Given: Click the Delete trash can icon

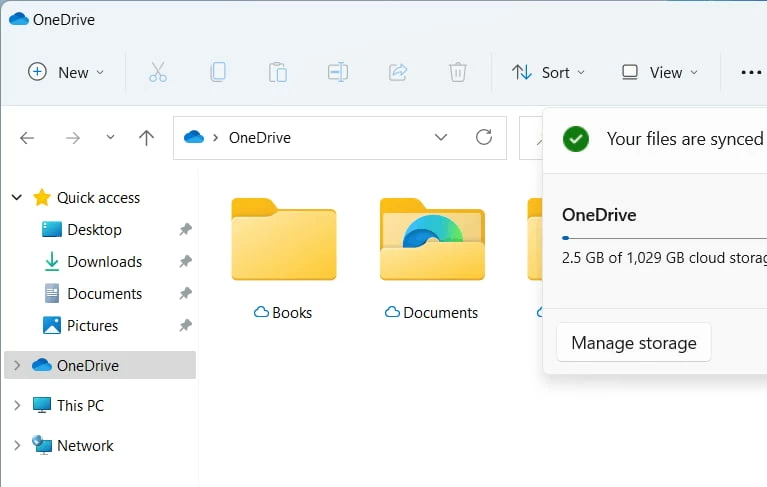Looking at the screenshot, I should click(457, 72).
